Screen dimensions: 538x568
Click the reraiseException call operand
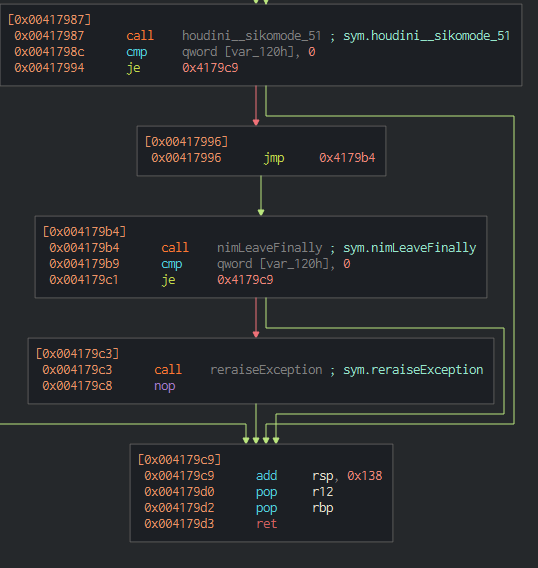pos(266,370)
